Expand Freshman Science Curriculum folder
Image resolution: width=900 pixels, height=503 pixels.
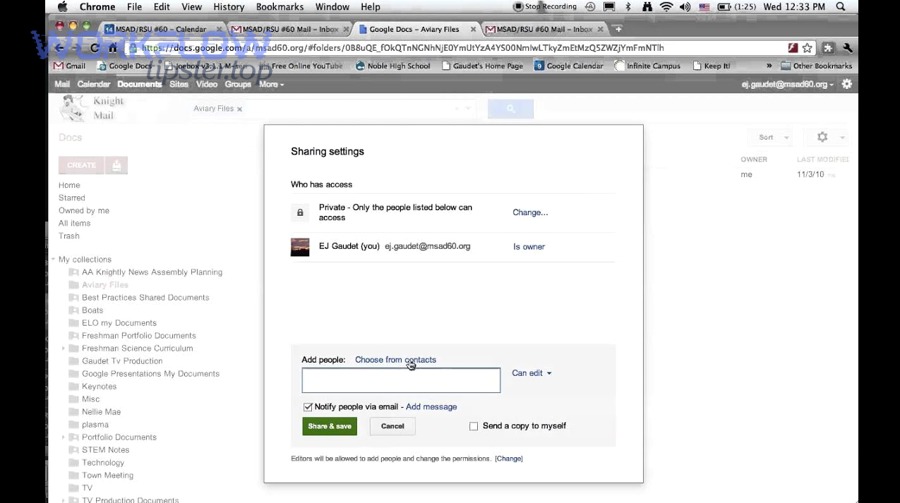click(x=63, y=349)
